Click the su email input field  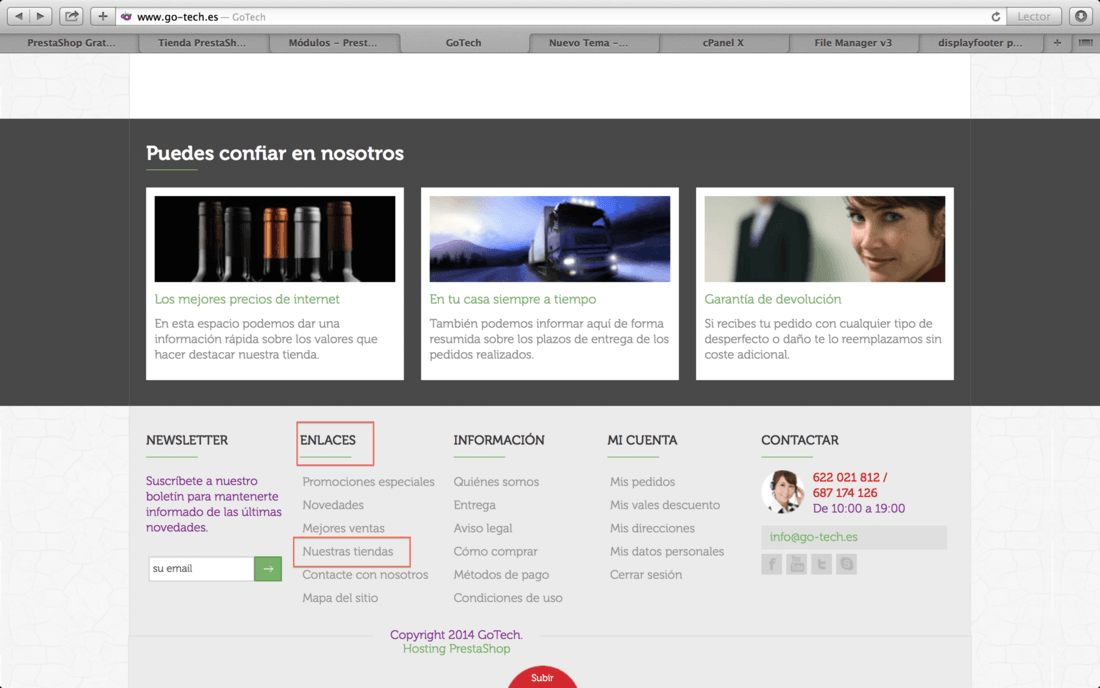click(x=201, y=569)
